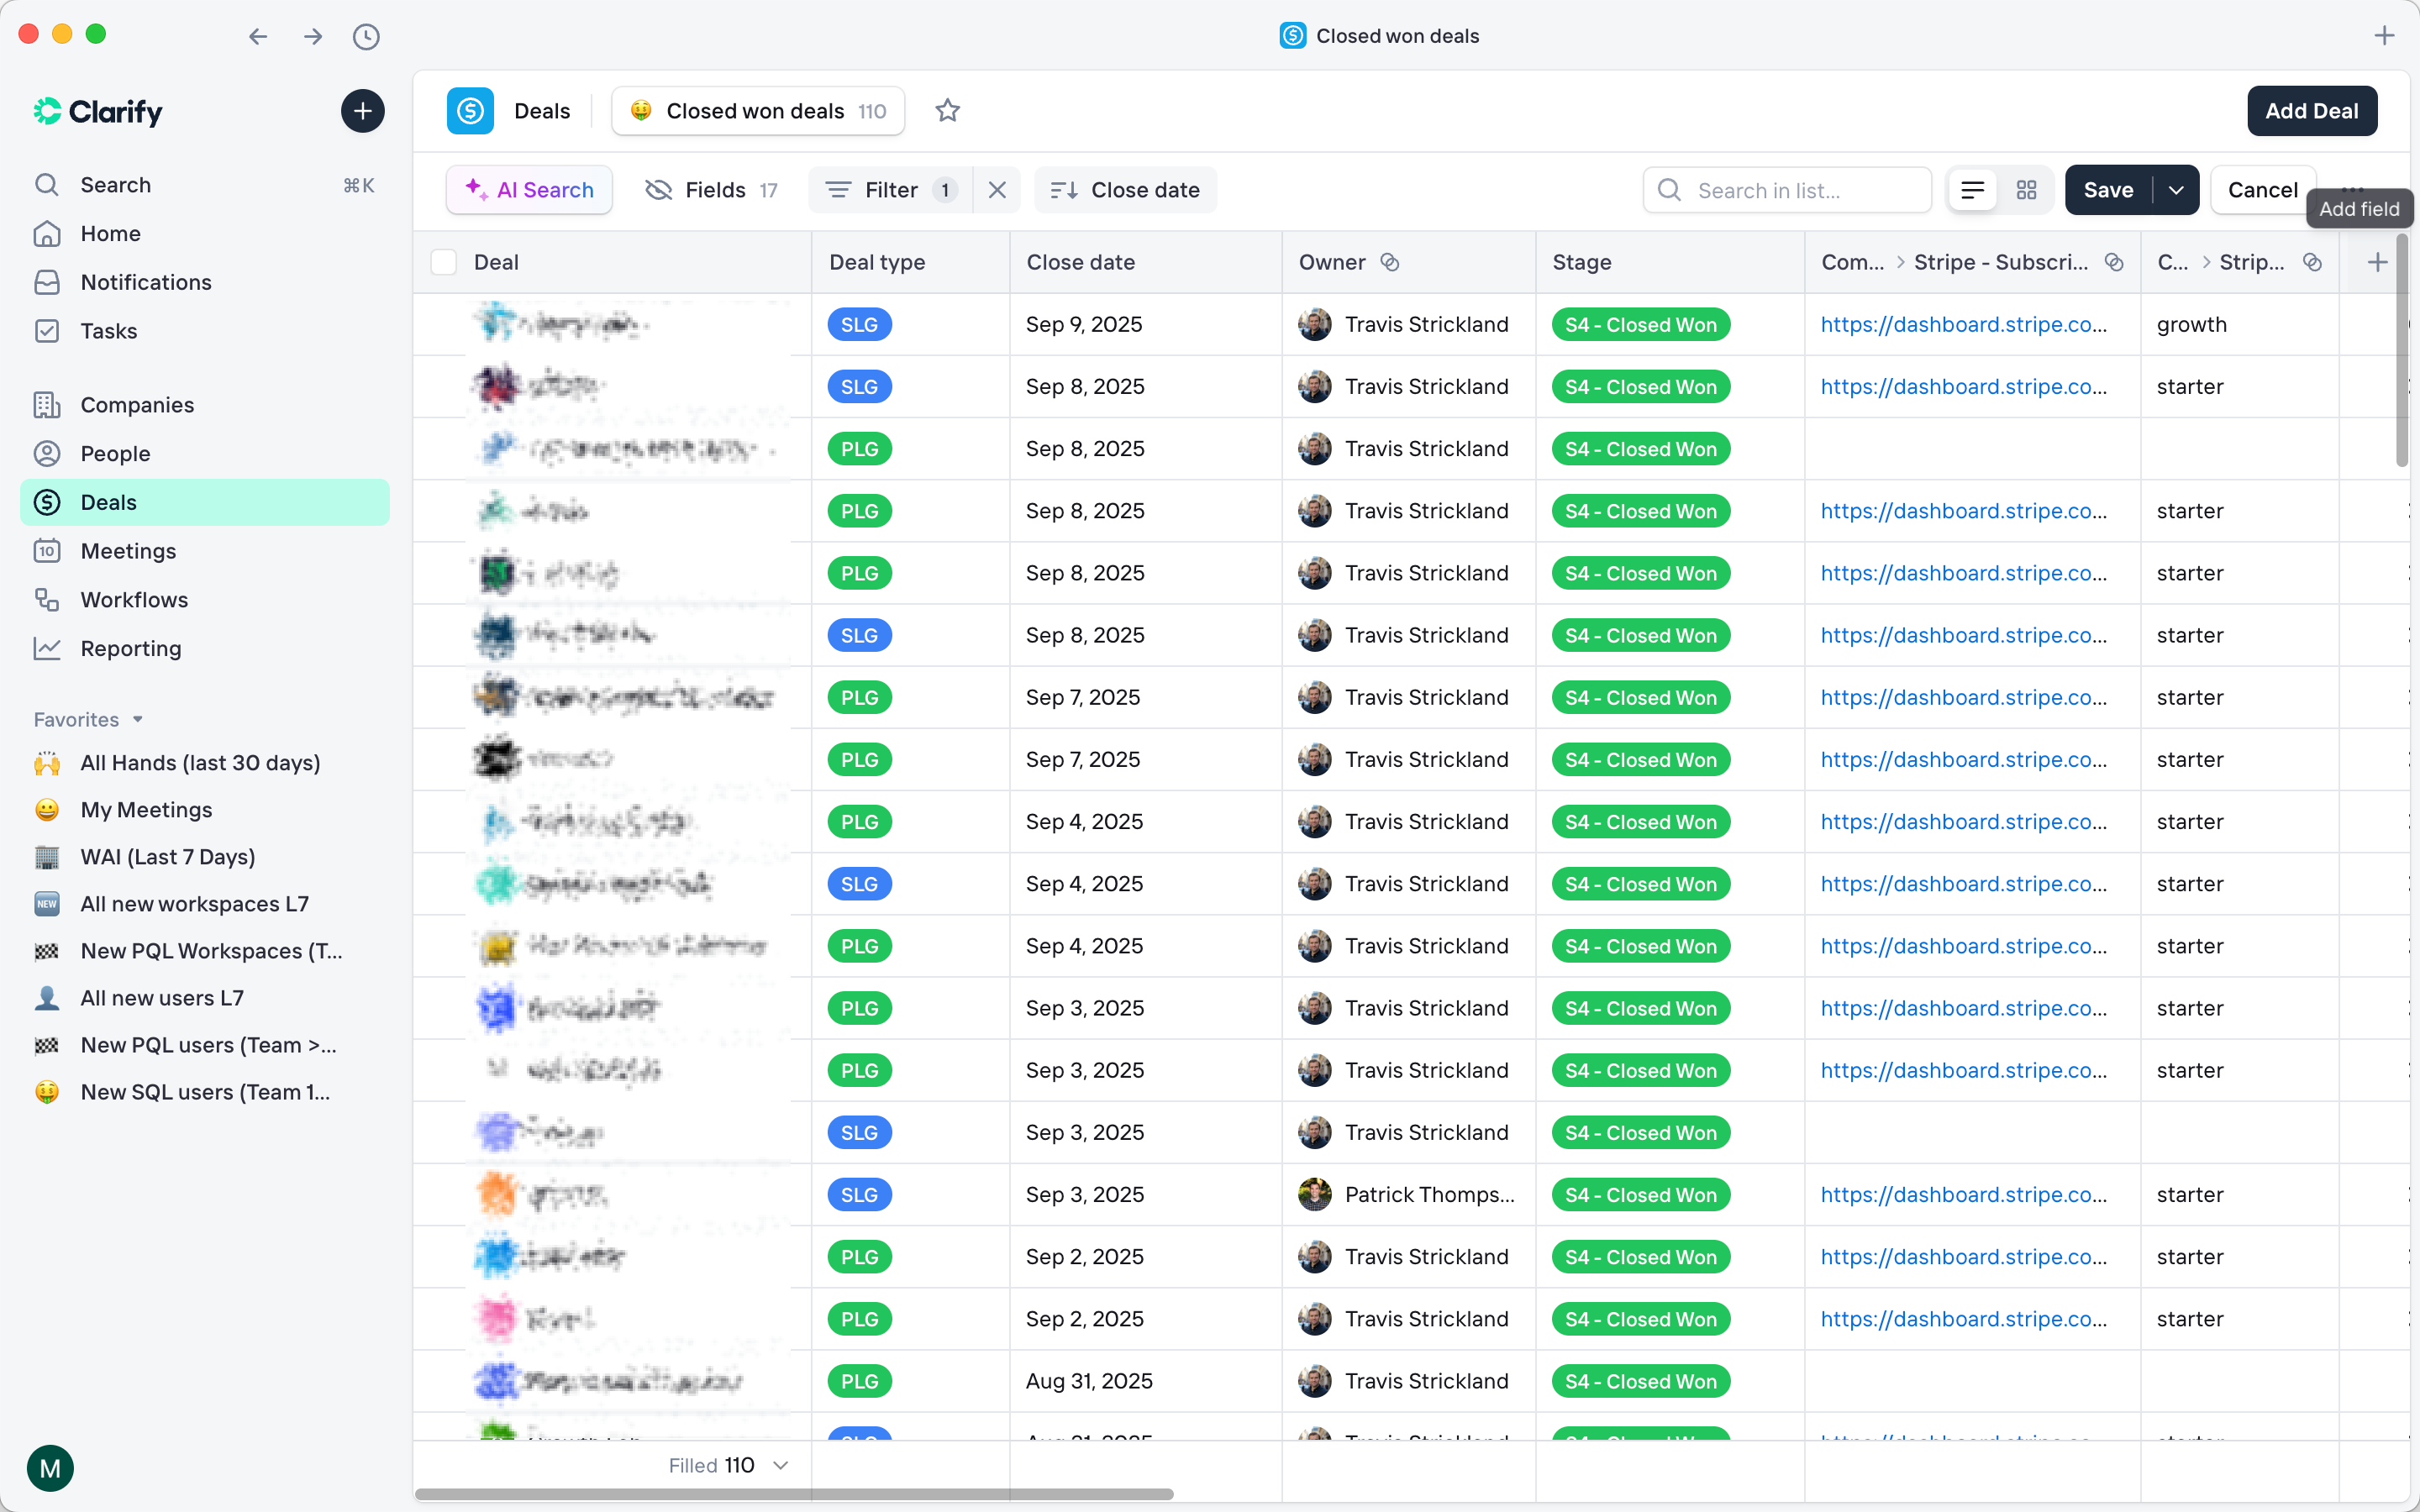Sort by the Deal type column header
The width and height of the screenshot is (2420, 1512).
click(x=910, y=262)
